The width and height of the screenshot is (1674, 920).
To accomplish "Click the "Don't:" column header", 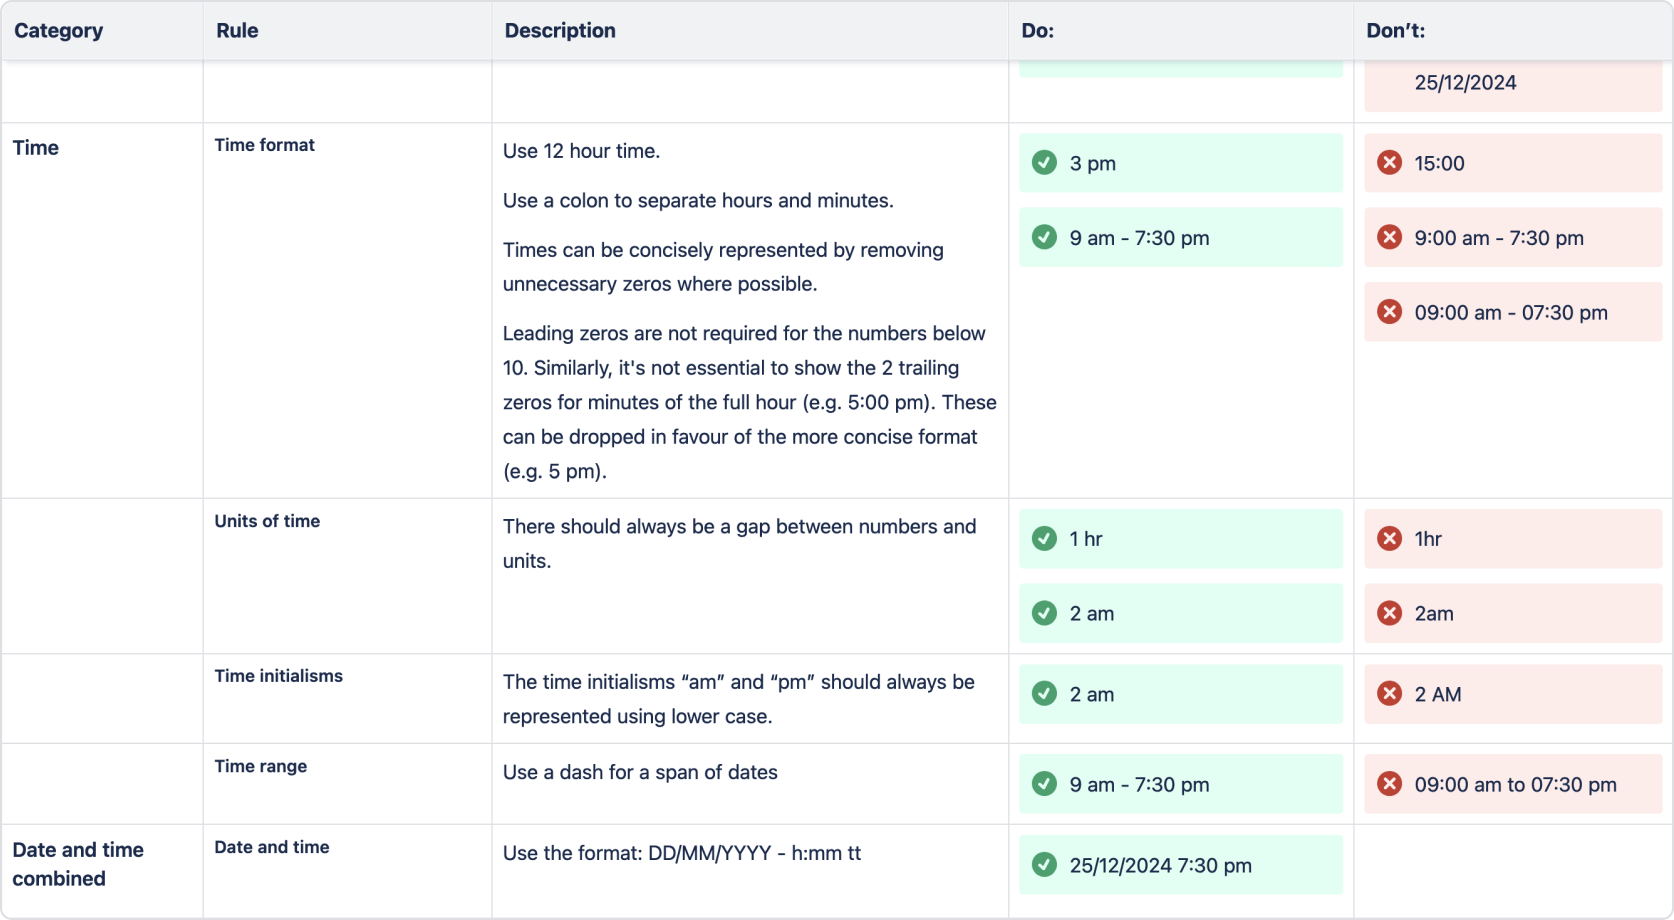I will tap(1392, 31).
